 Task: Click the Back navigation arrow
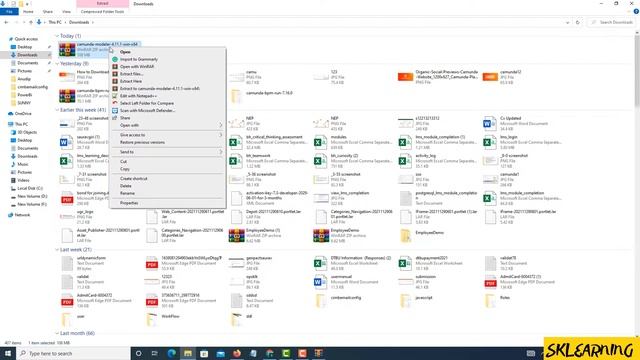6,22
